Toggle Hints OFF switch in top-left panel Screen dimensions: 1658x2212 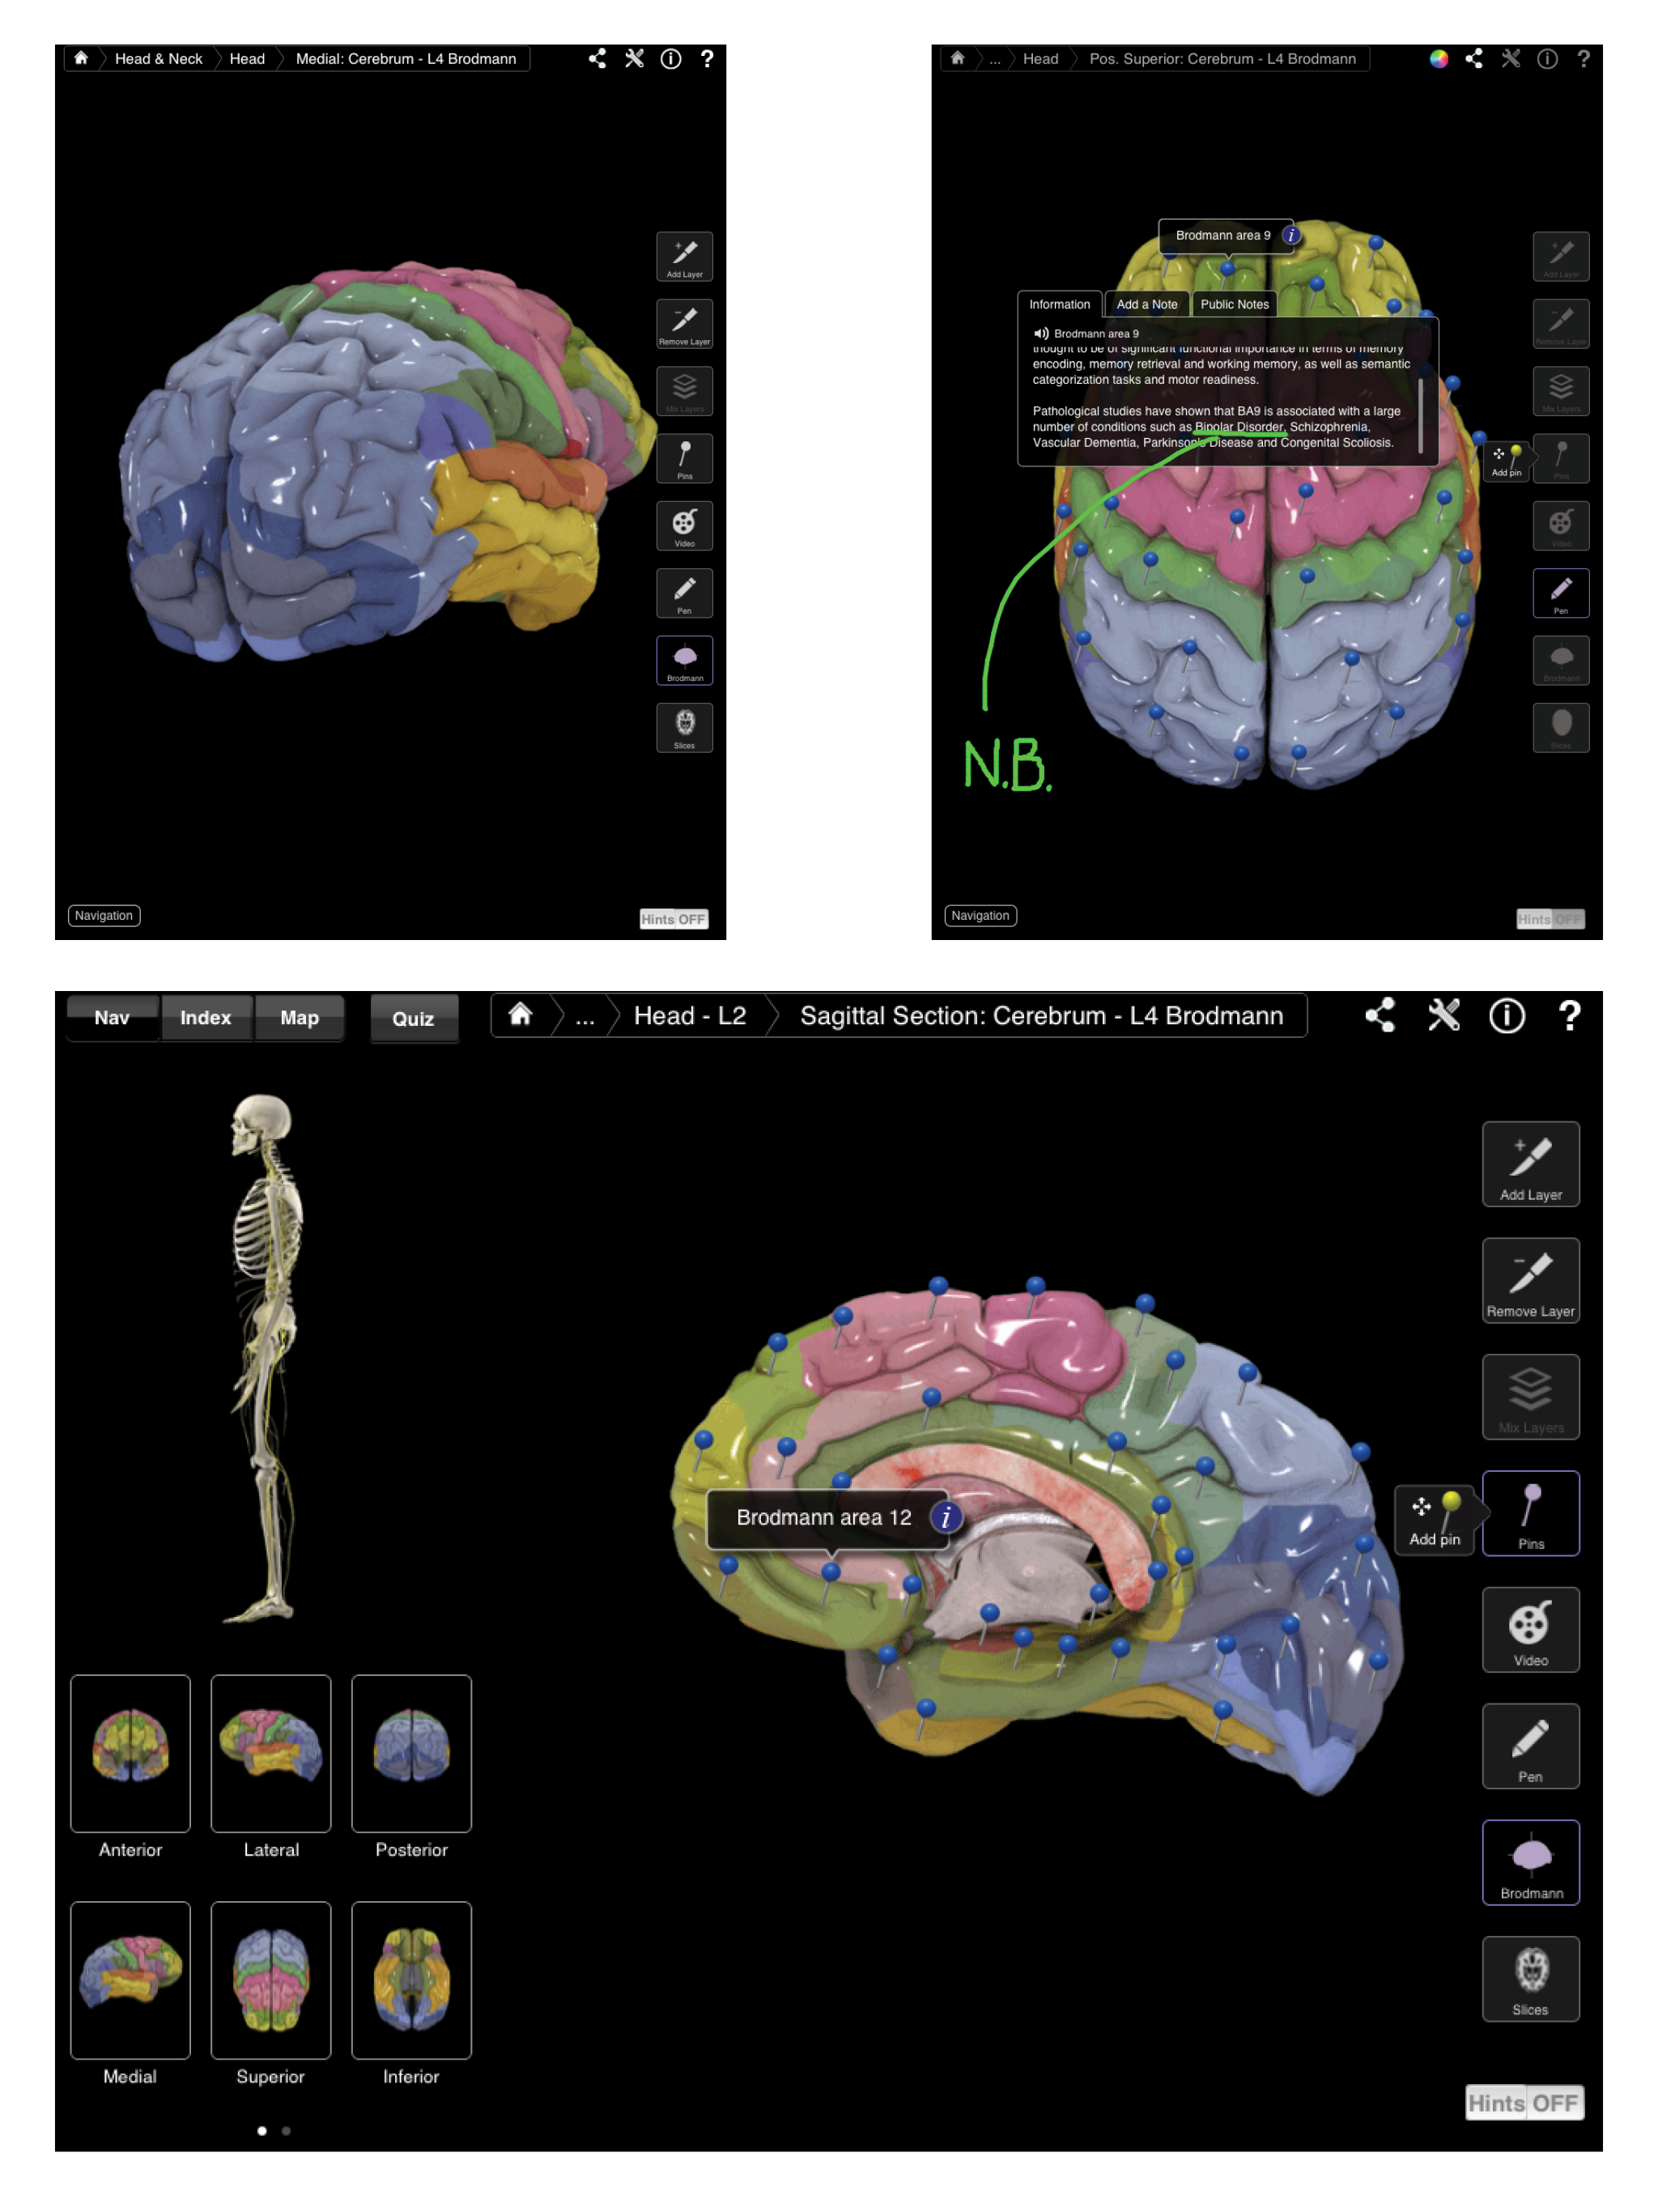point(673,919)
